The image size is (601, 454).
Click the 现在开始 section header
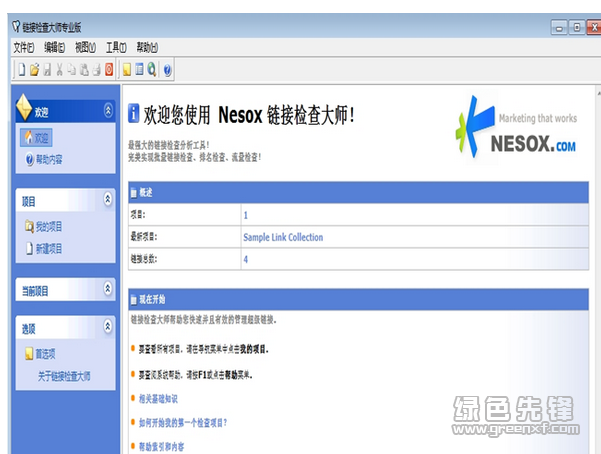click(358, 299)
